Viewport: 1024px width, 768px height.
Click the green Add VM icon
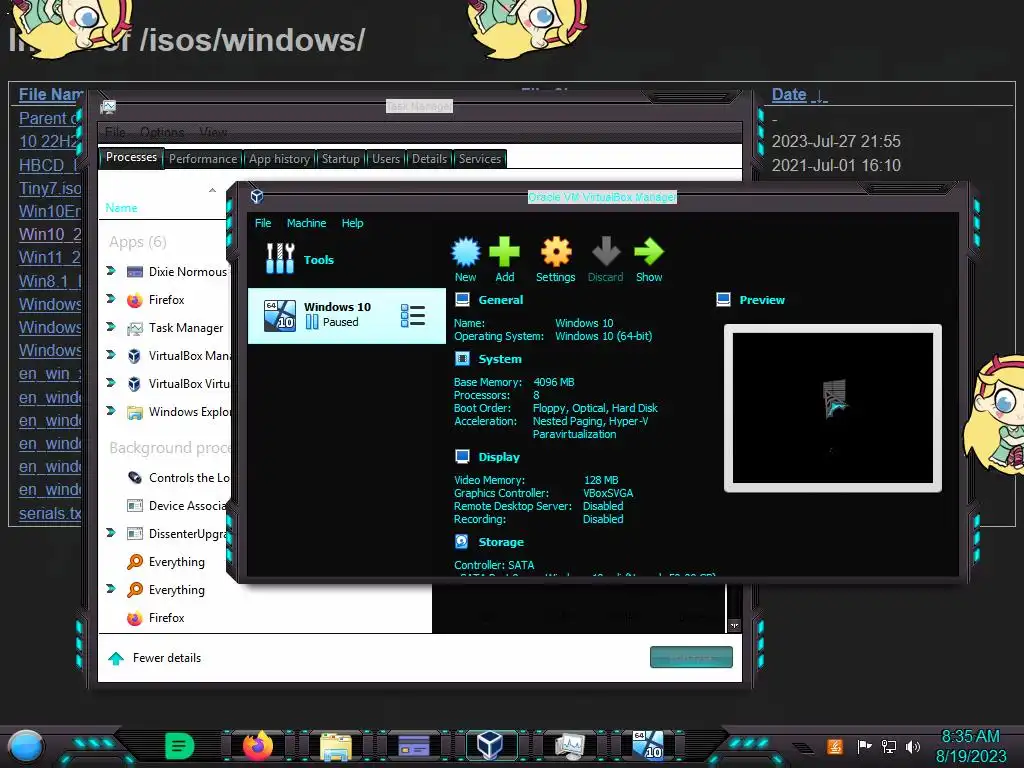click(x=504, y=259)
